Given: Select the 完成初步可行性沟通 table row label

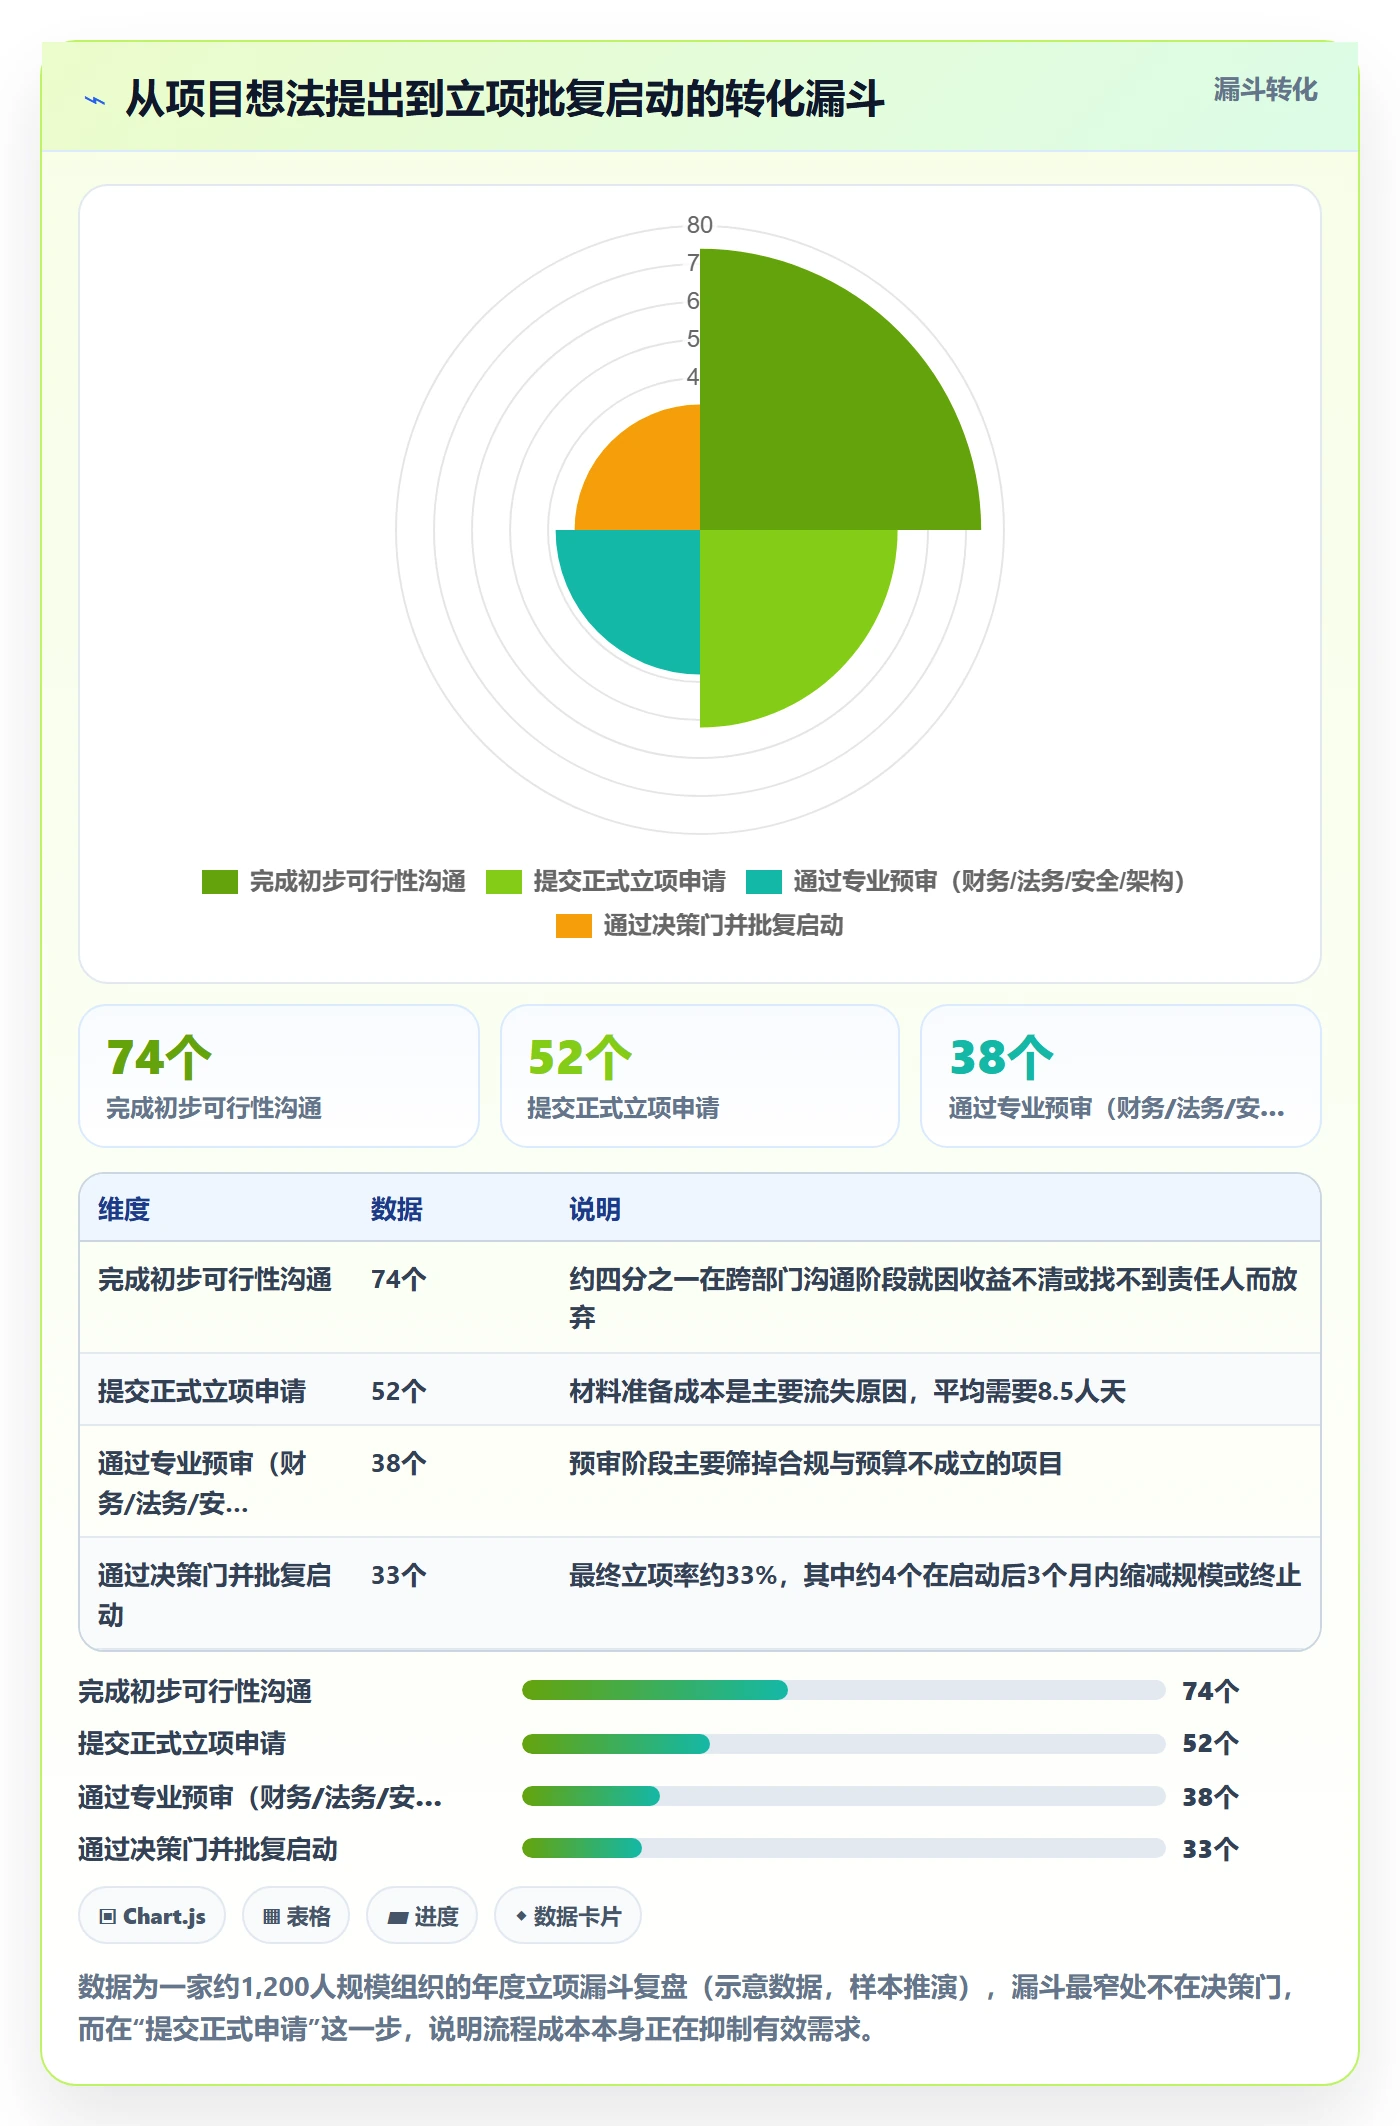Looking at the screenshot, I should click(215, 1279).
